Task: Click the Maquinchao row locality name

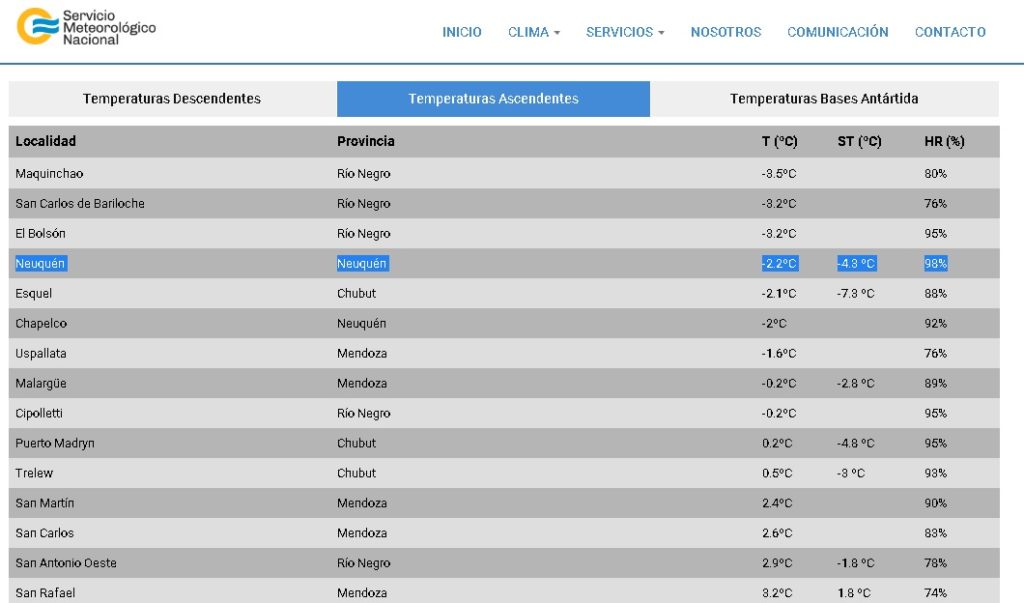Action: pyautogui.click(x=49, y=174)
